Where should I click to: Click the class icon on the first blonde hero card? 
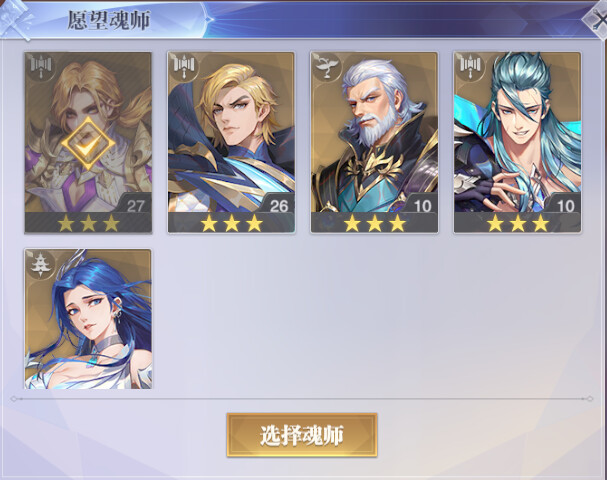click(41, 67)
